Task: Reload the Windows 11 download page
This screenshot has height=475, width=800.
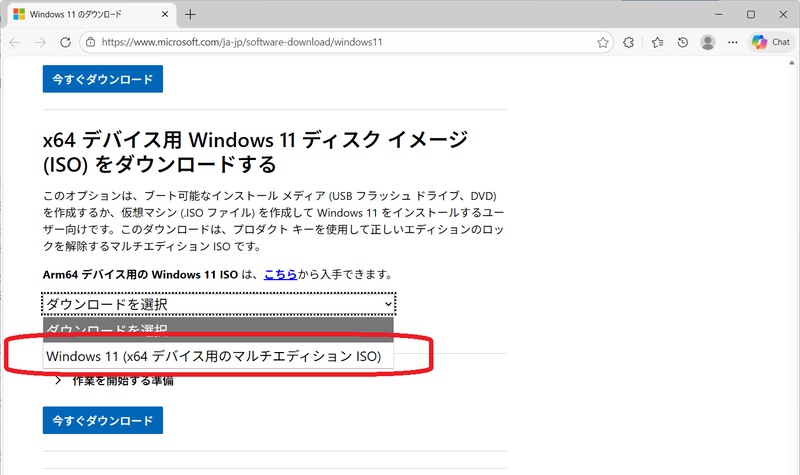Action: (65, 42)
